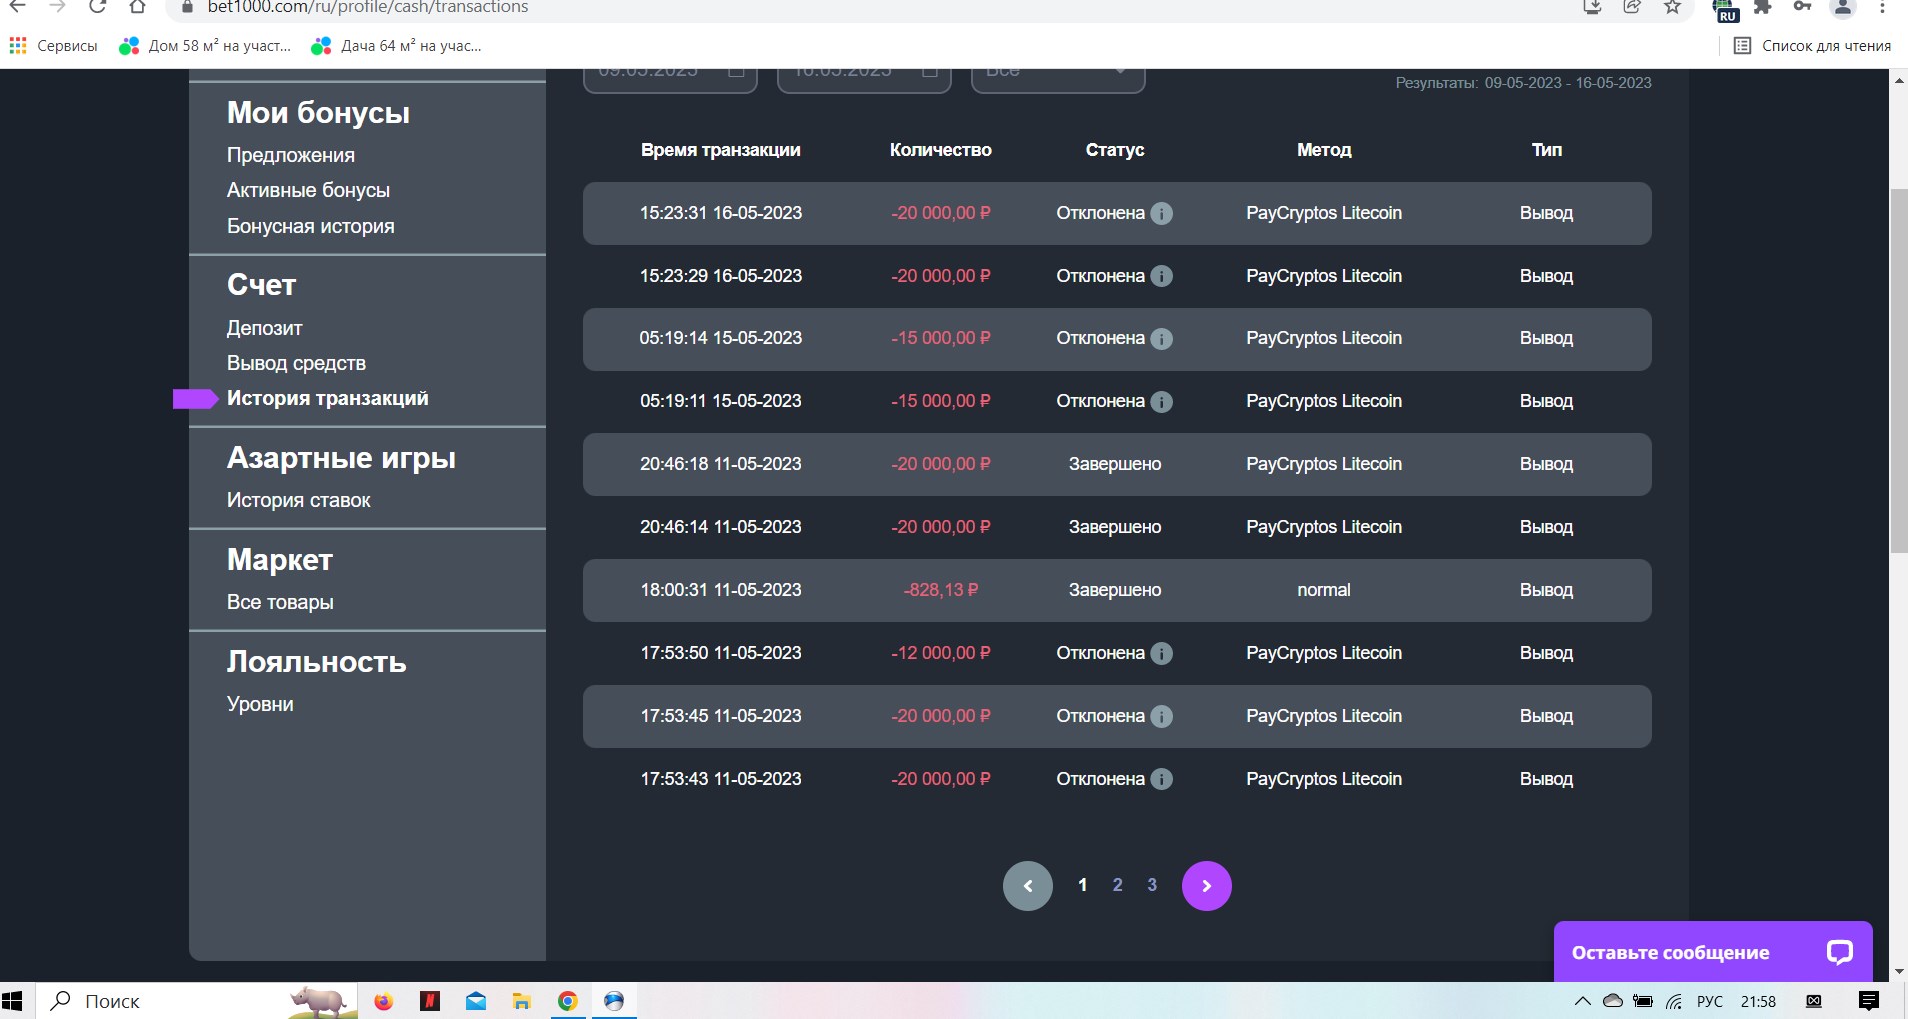The height and width of the screenshot is (1019, 1908).
Task: Go to previous page with gray arrow
Action: pos(1027,886)
